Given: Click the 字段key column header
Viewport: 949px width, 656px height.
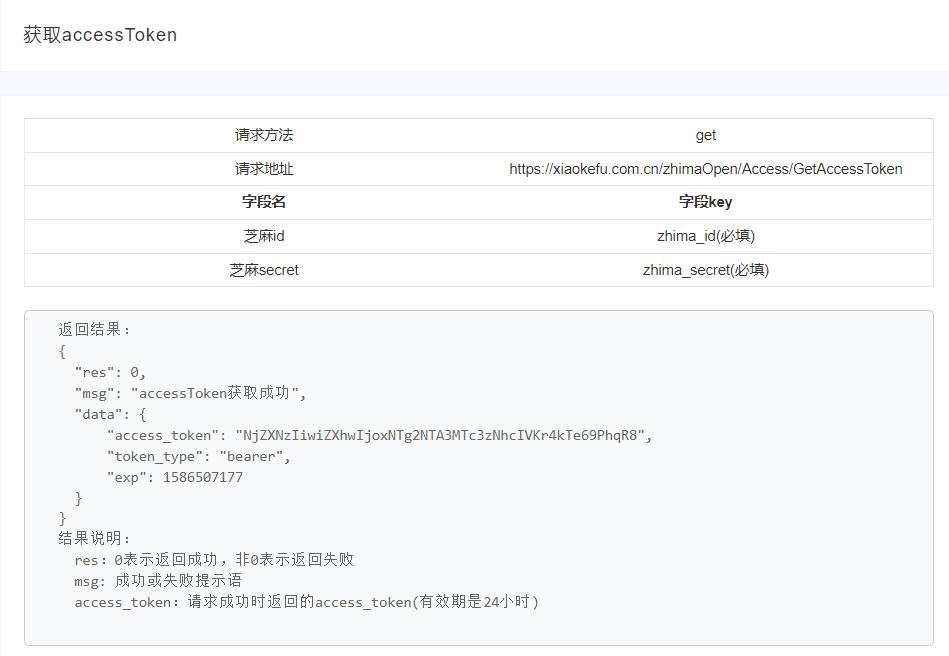Looking at the screenshot, I should click(x=706, y=202).
